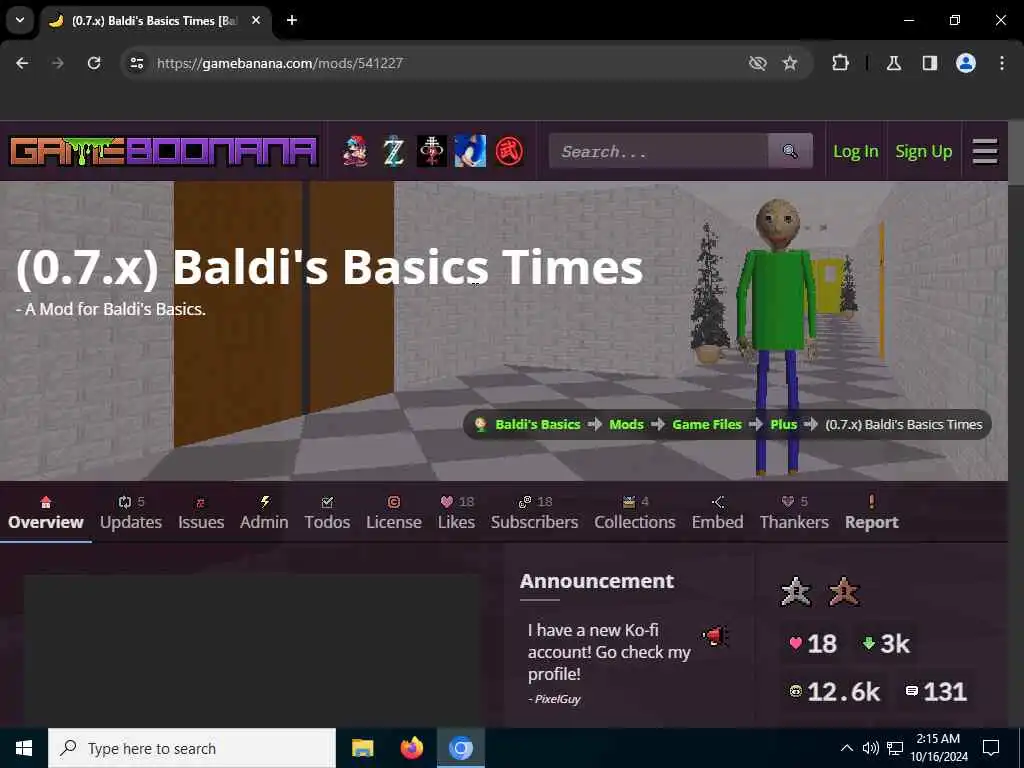Viewport: 1024px width, 768px height.
Task: Open the Windows notification center
Action: pyautogui.click(x=991, y=748)
